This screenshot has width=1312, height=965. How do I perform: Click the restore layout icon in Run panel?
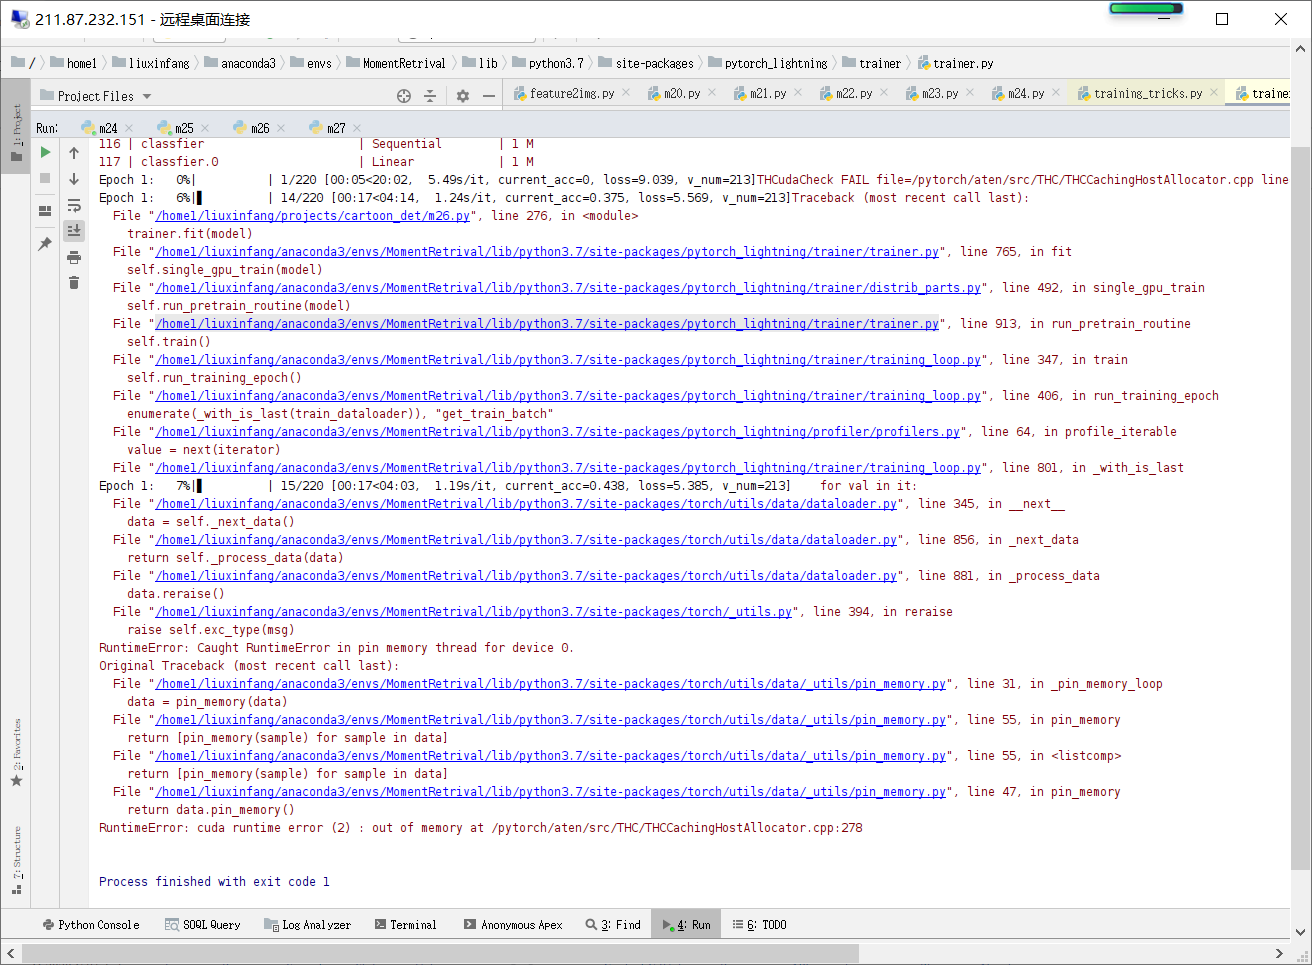coord(45,211)
